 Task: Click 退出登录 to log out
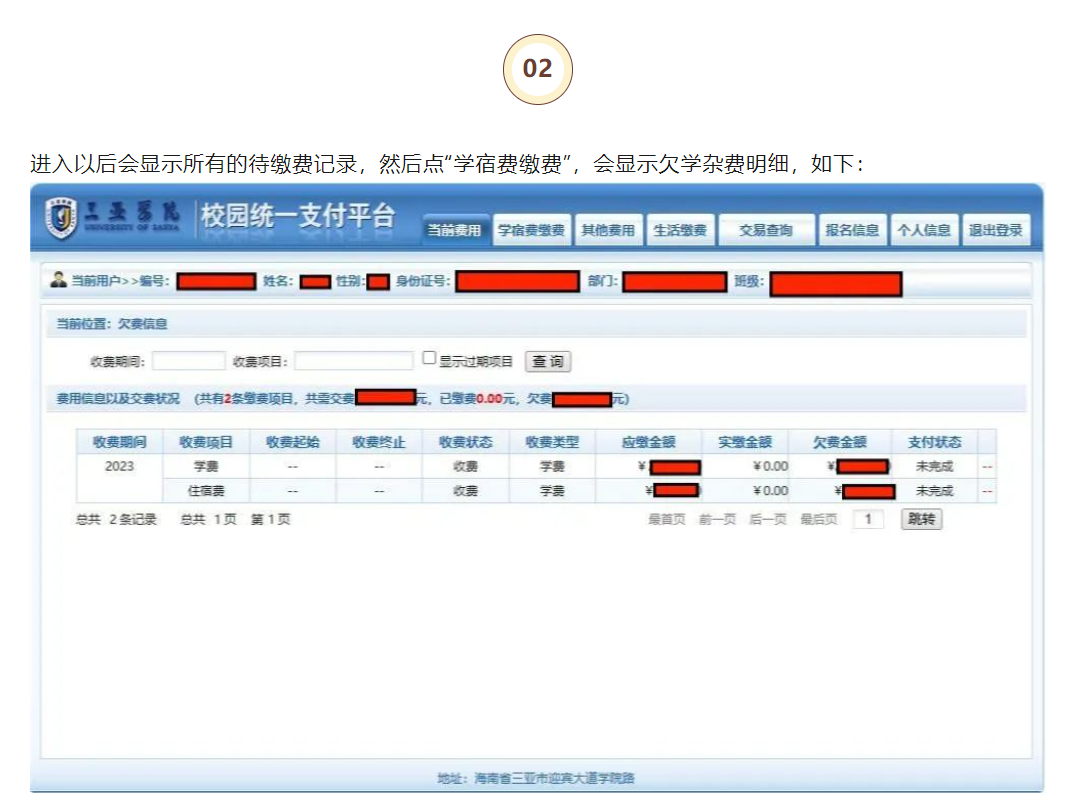(995, 230)
